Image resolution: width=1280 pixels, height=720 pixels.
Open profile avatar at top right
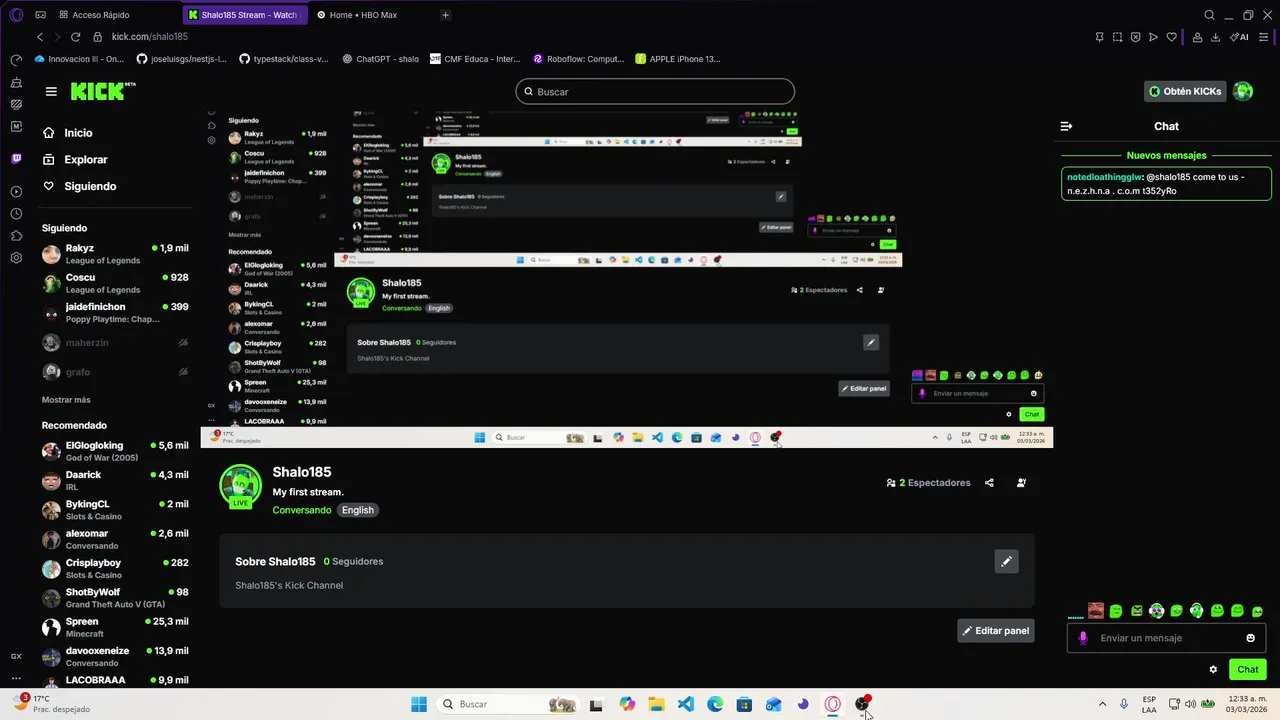(1243, 91)
